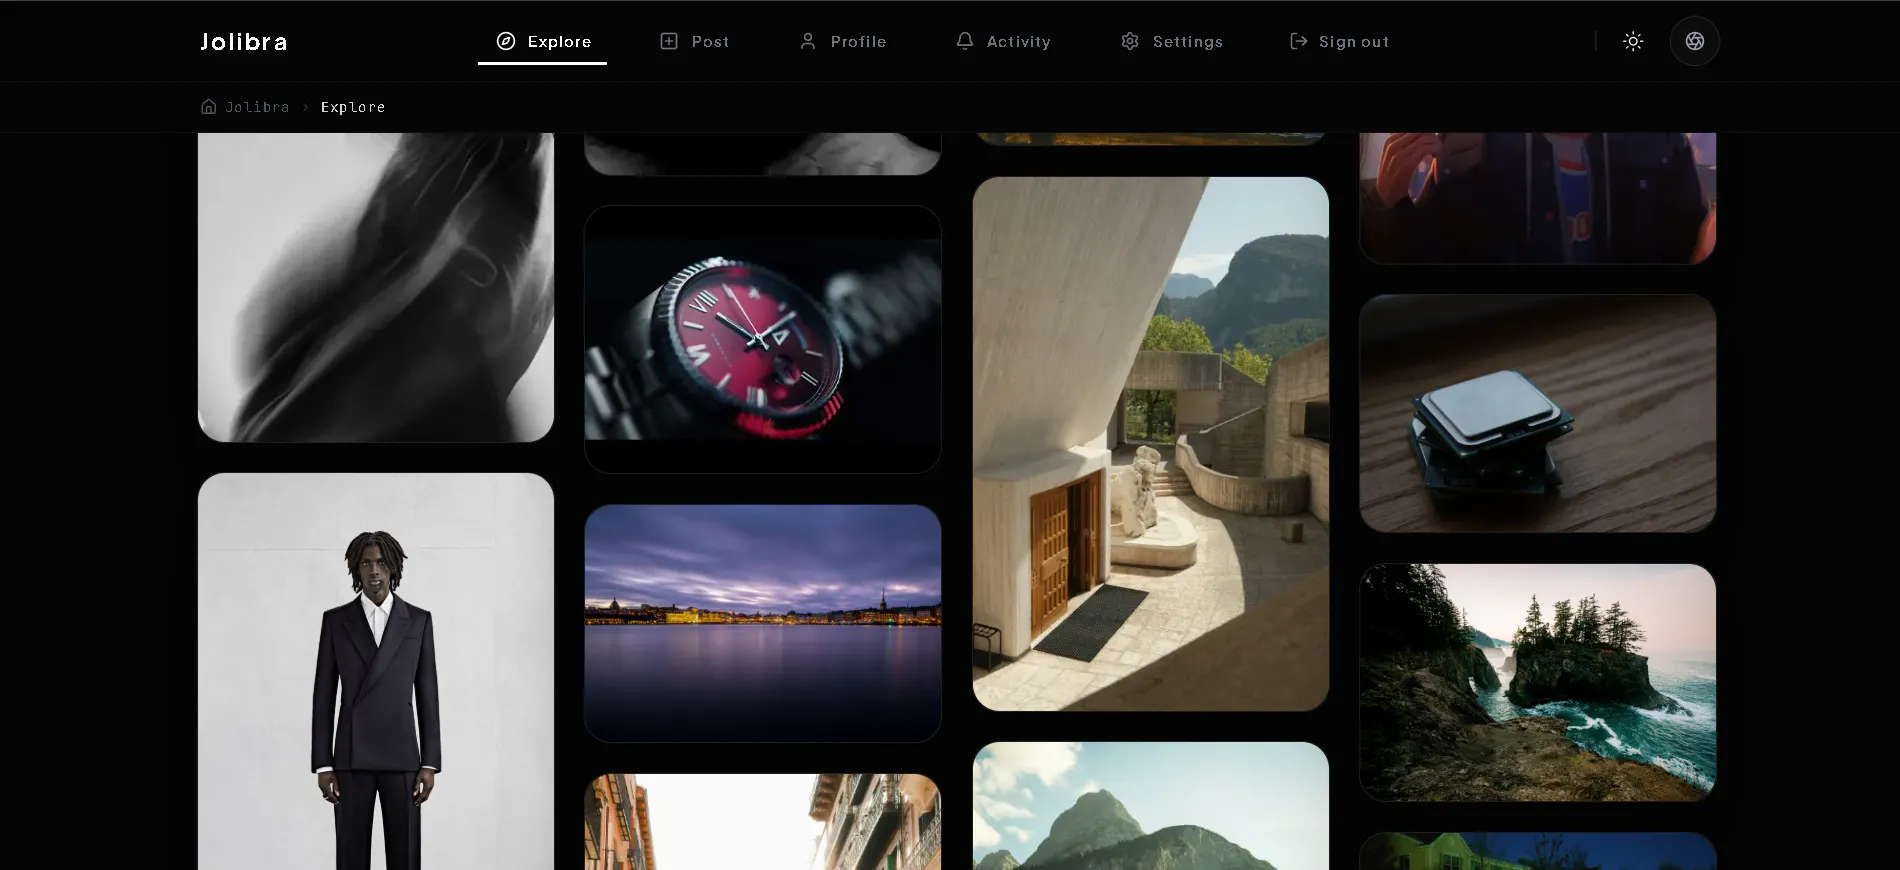
Task: Toggle light mode with the sun icon
Action: point(1633,41)
